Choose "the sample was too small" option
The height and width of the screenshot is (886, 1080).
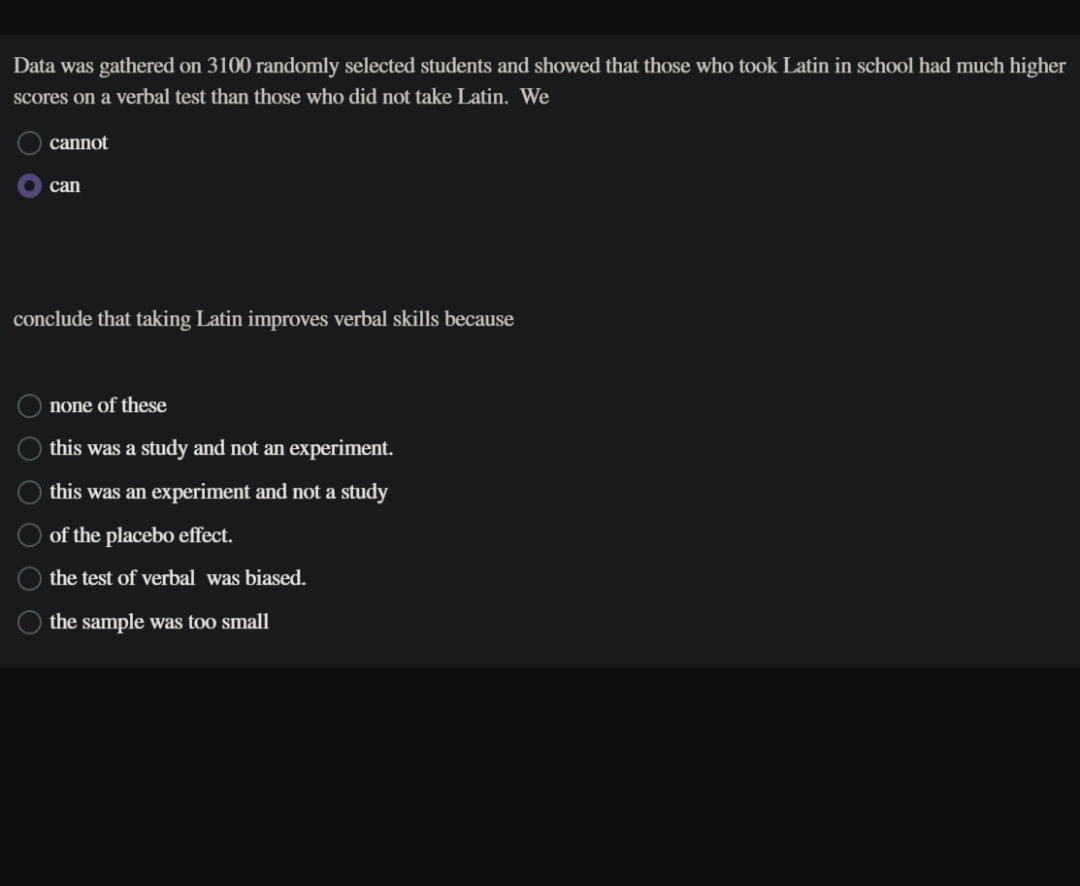[x=29, y=621]
